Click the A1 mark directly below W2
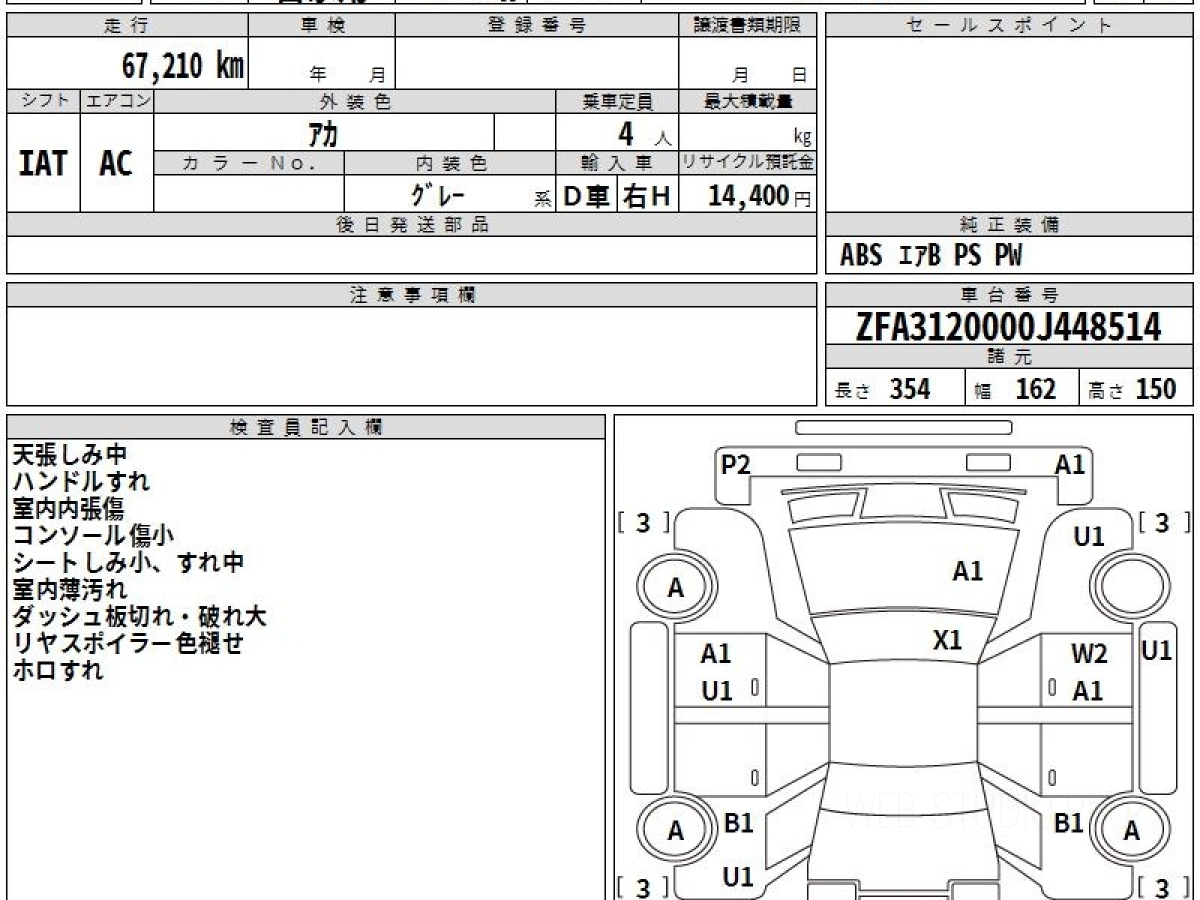This screenshot has width=1200, height=900. [x=1088, y=691]
